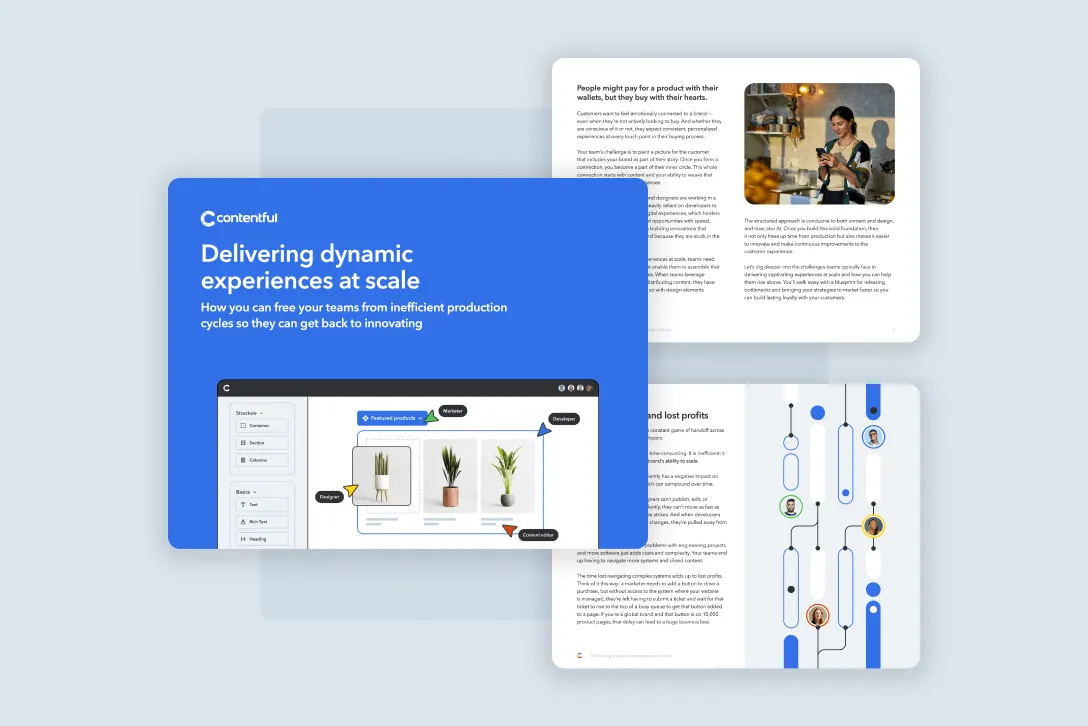Viewport: 1088px width, 726px height.
Task: Select the Section element icon
Action: tap(242, 443)
